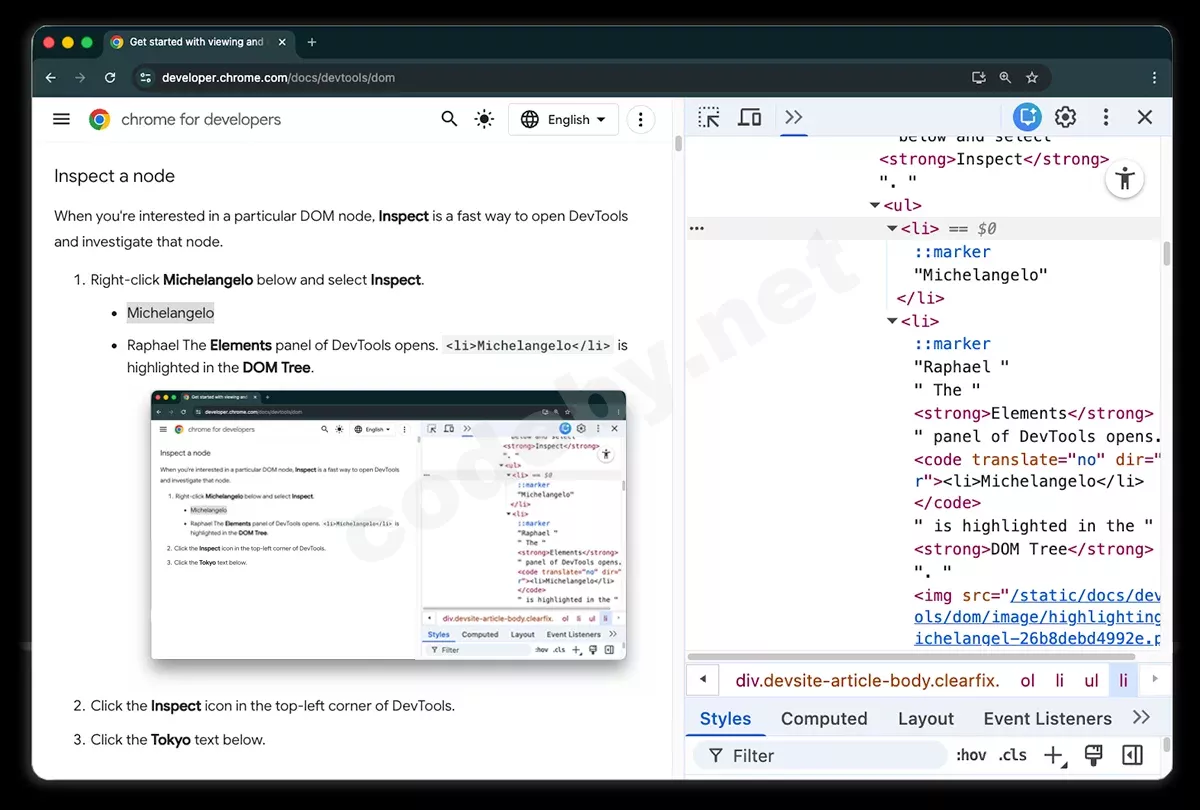This screenshot has width=1200, height=810.
Task: Open DevTools settings gear
Action: pos(1066,117)
